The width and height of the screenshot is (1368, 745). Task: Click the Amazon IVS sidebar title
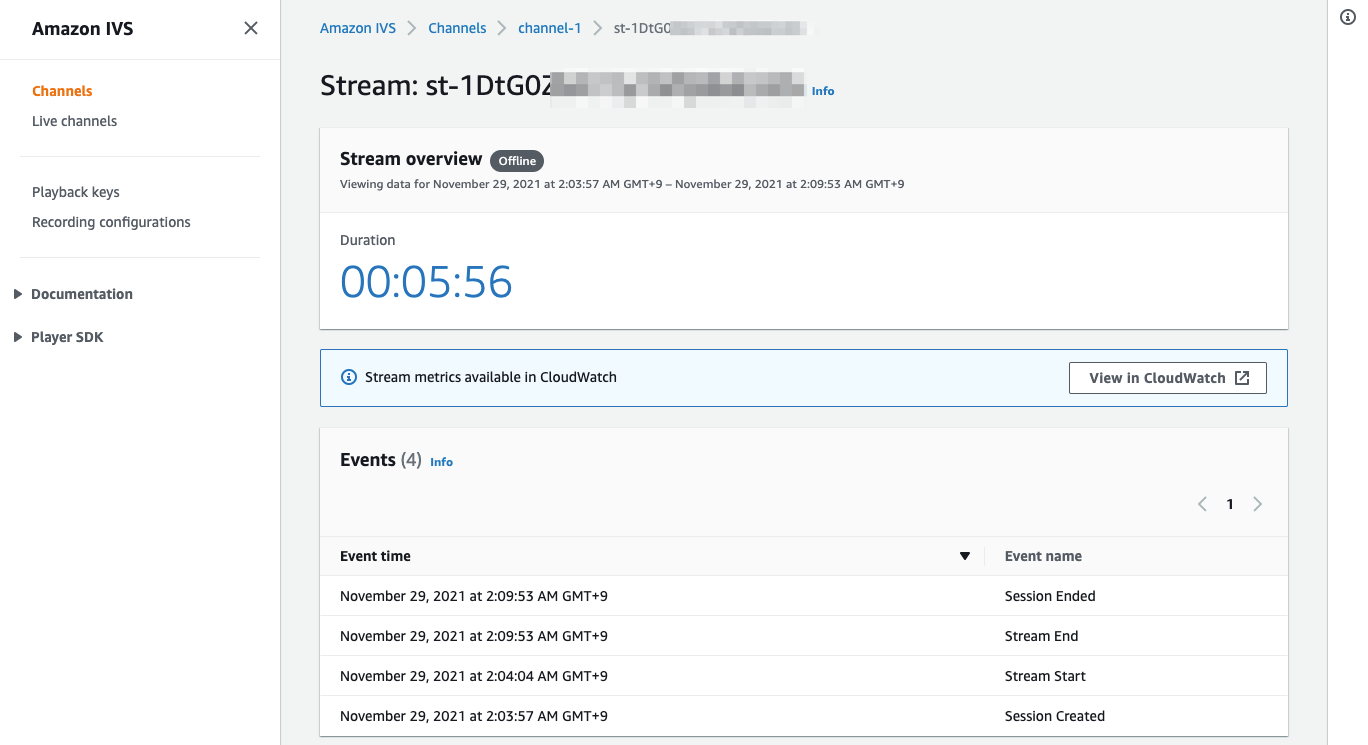pos(82,29)
